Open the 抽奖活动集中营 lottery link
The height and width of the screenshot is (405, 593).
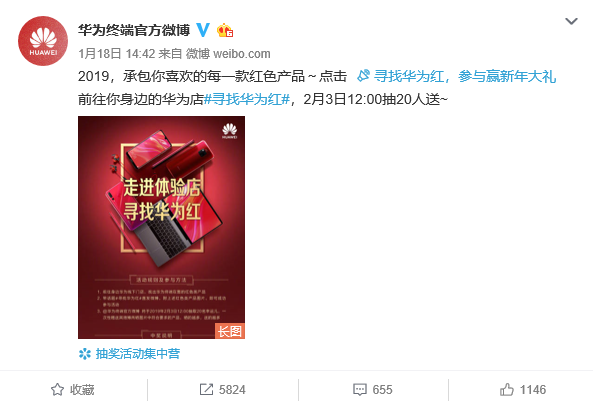(x=138, y=354)
